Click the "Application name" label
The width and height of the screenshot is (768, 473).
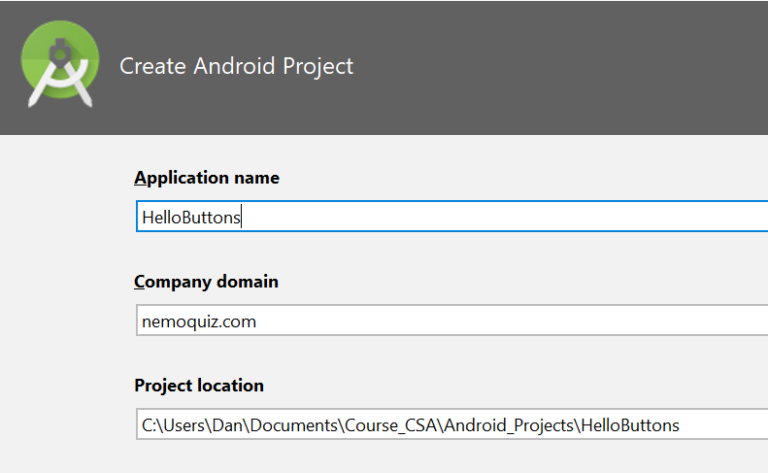click(207, 178)
